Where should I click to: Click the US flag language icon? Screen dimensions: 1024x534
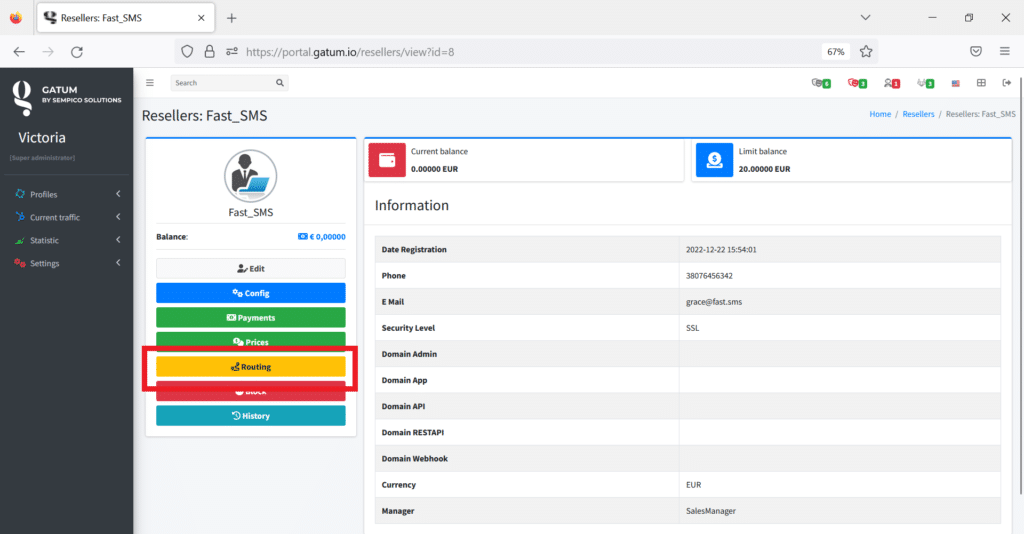click(955, 84)
